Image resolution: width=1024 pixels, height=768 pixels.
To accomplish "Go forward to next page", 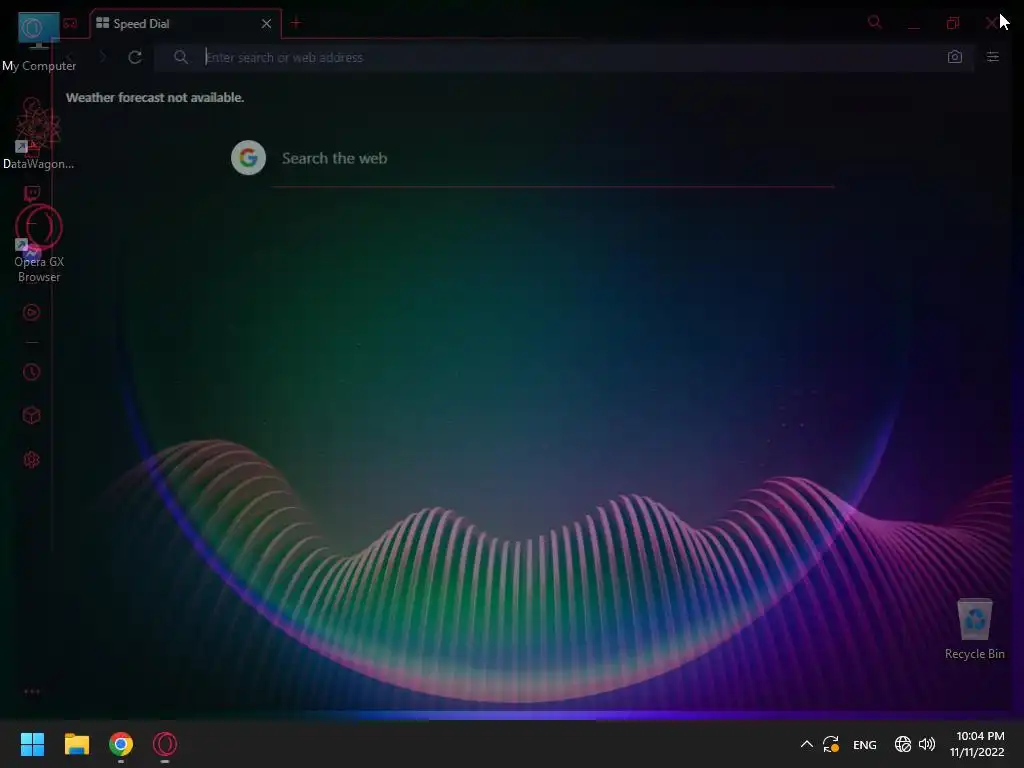I will [x=103, y=57].
